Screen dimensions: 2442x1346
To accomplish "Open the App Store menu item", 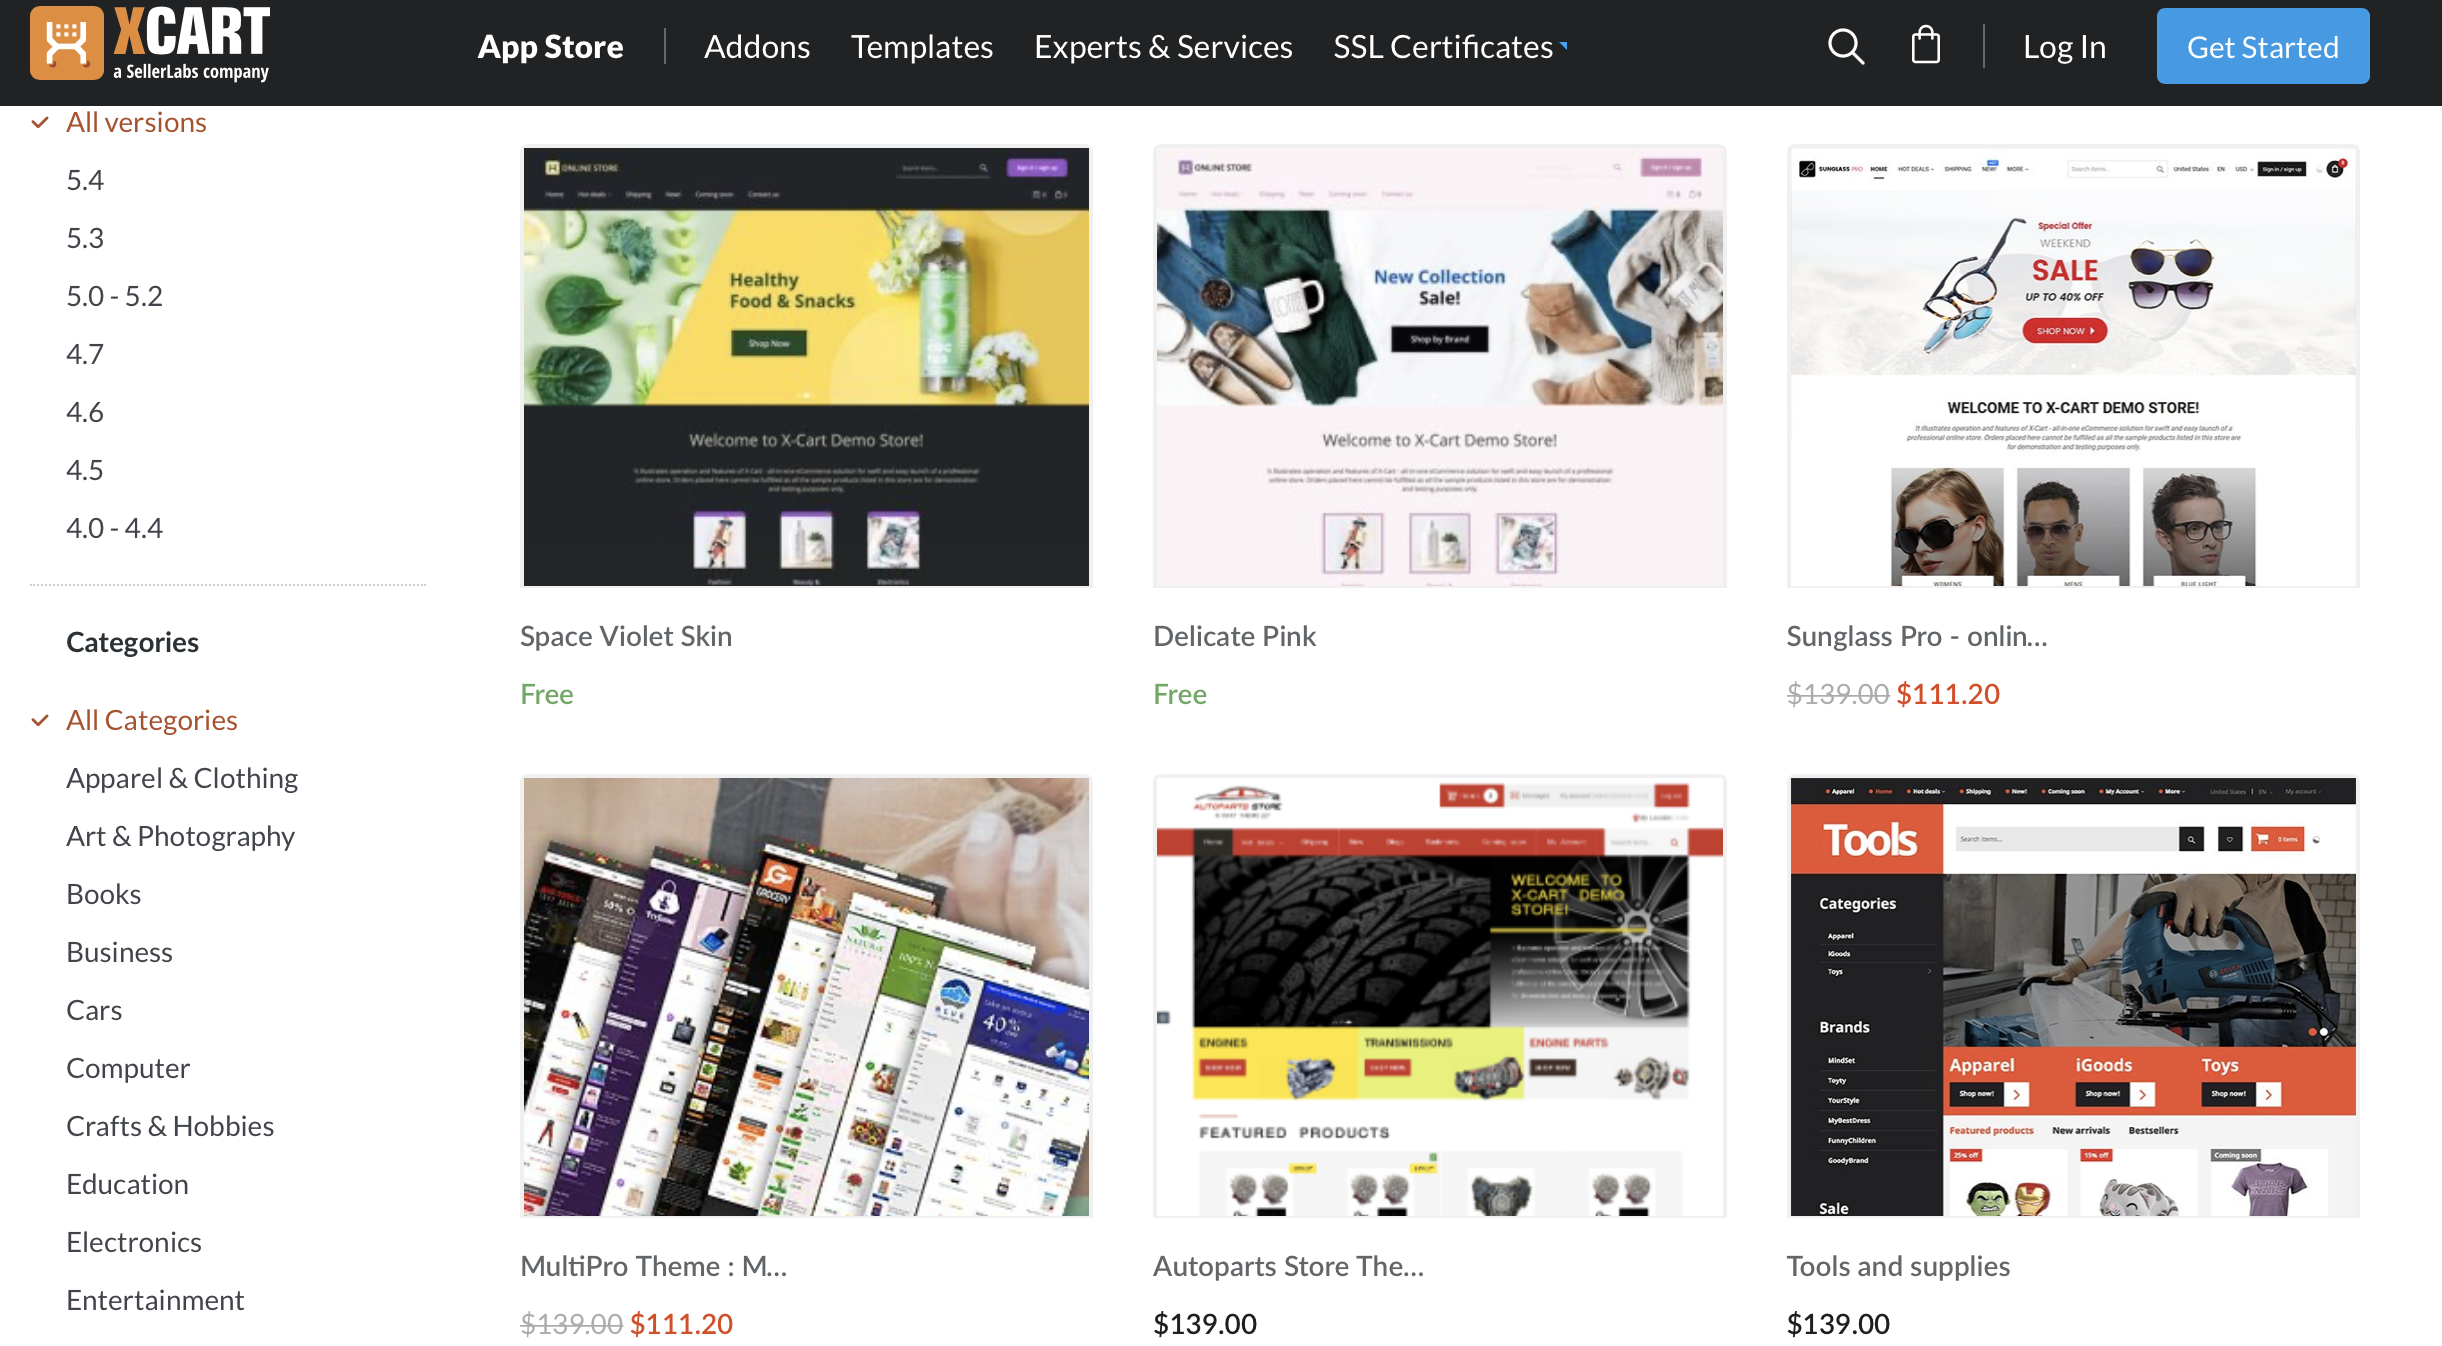I will coord(550,45).
